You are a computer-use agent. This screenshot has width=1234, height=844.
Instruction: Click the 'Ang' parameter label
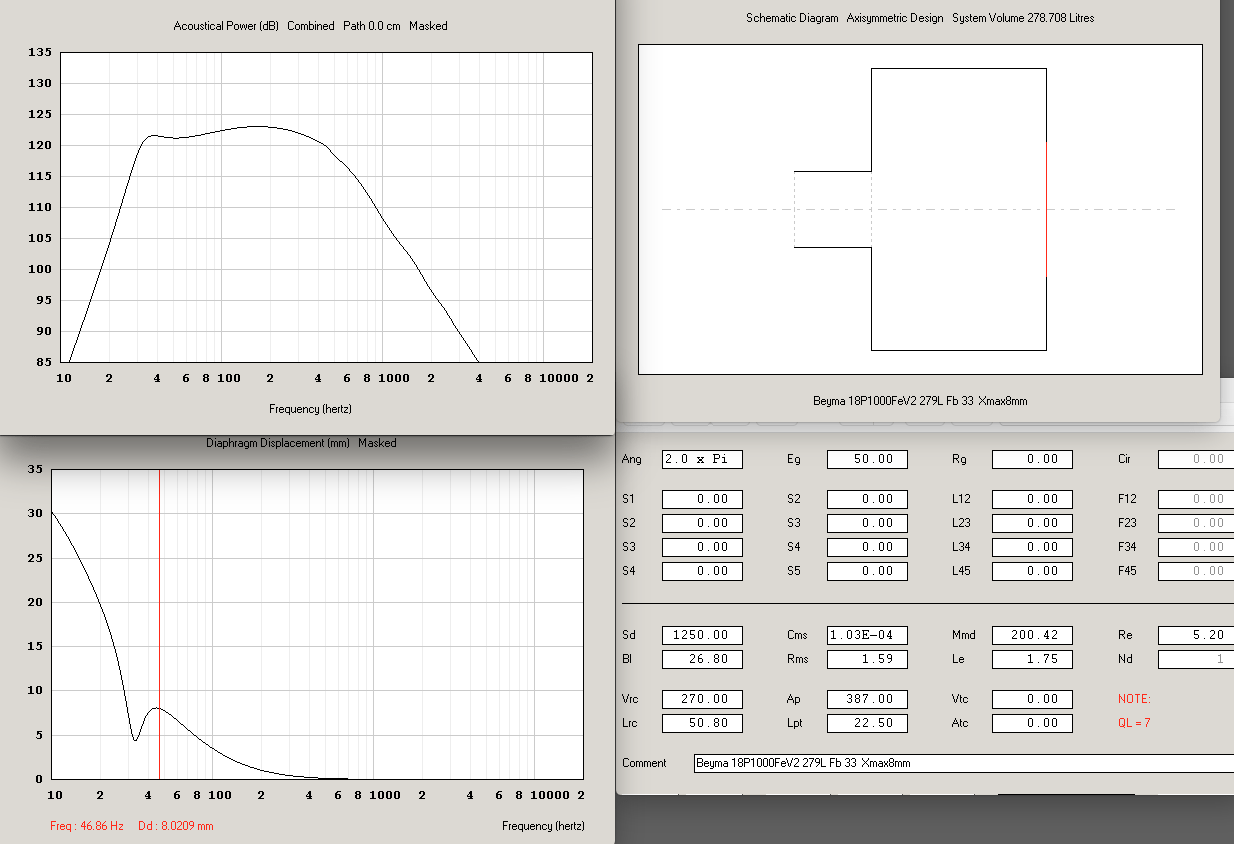point(631,460)
